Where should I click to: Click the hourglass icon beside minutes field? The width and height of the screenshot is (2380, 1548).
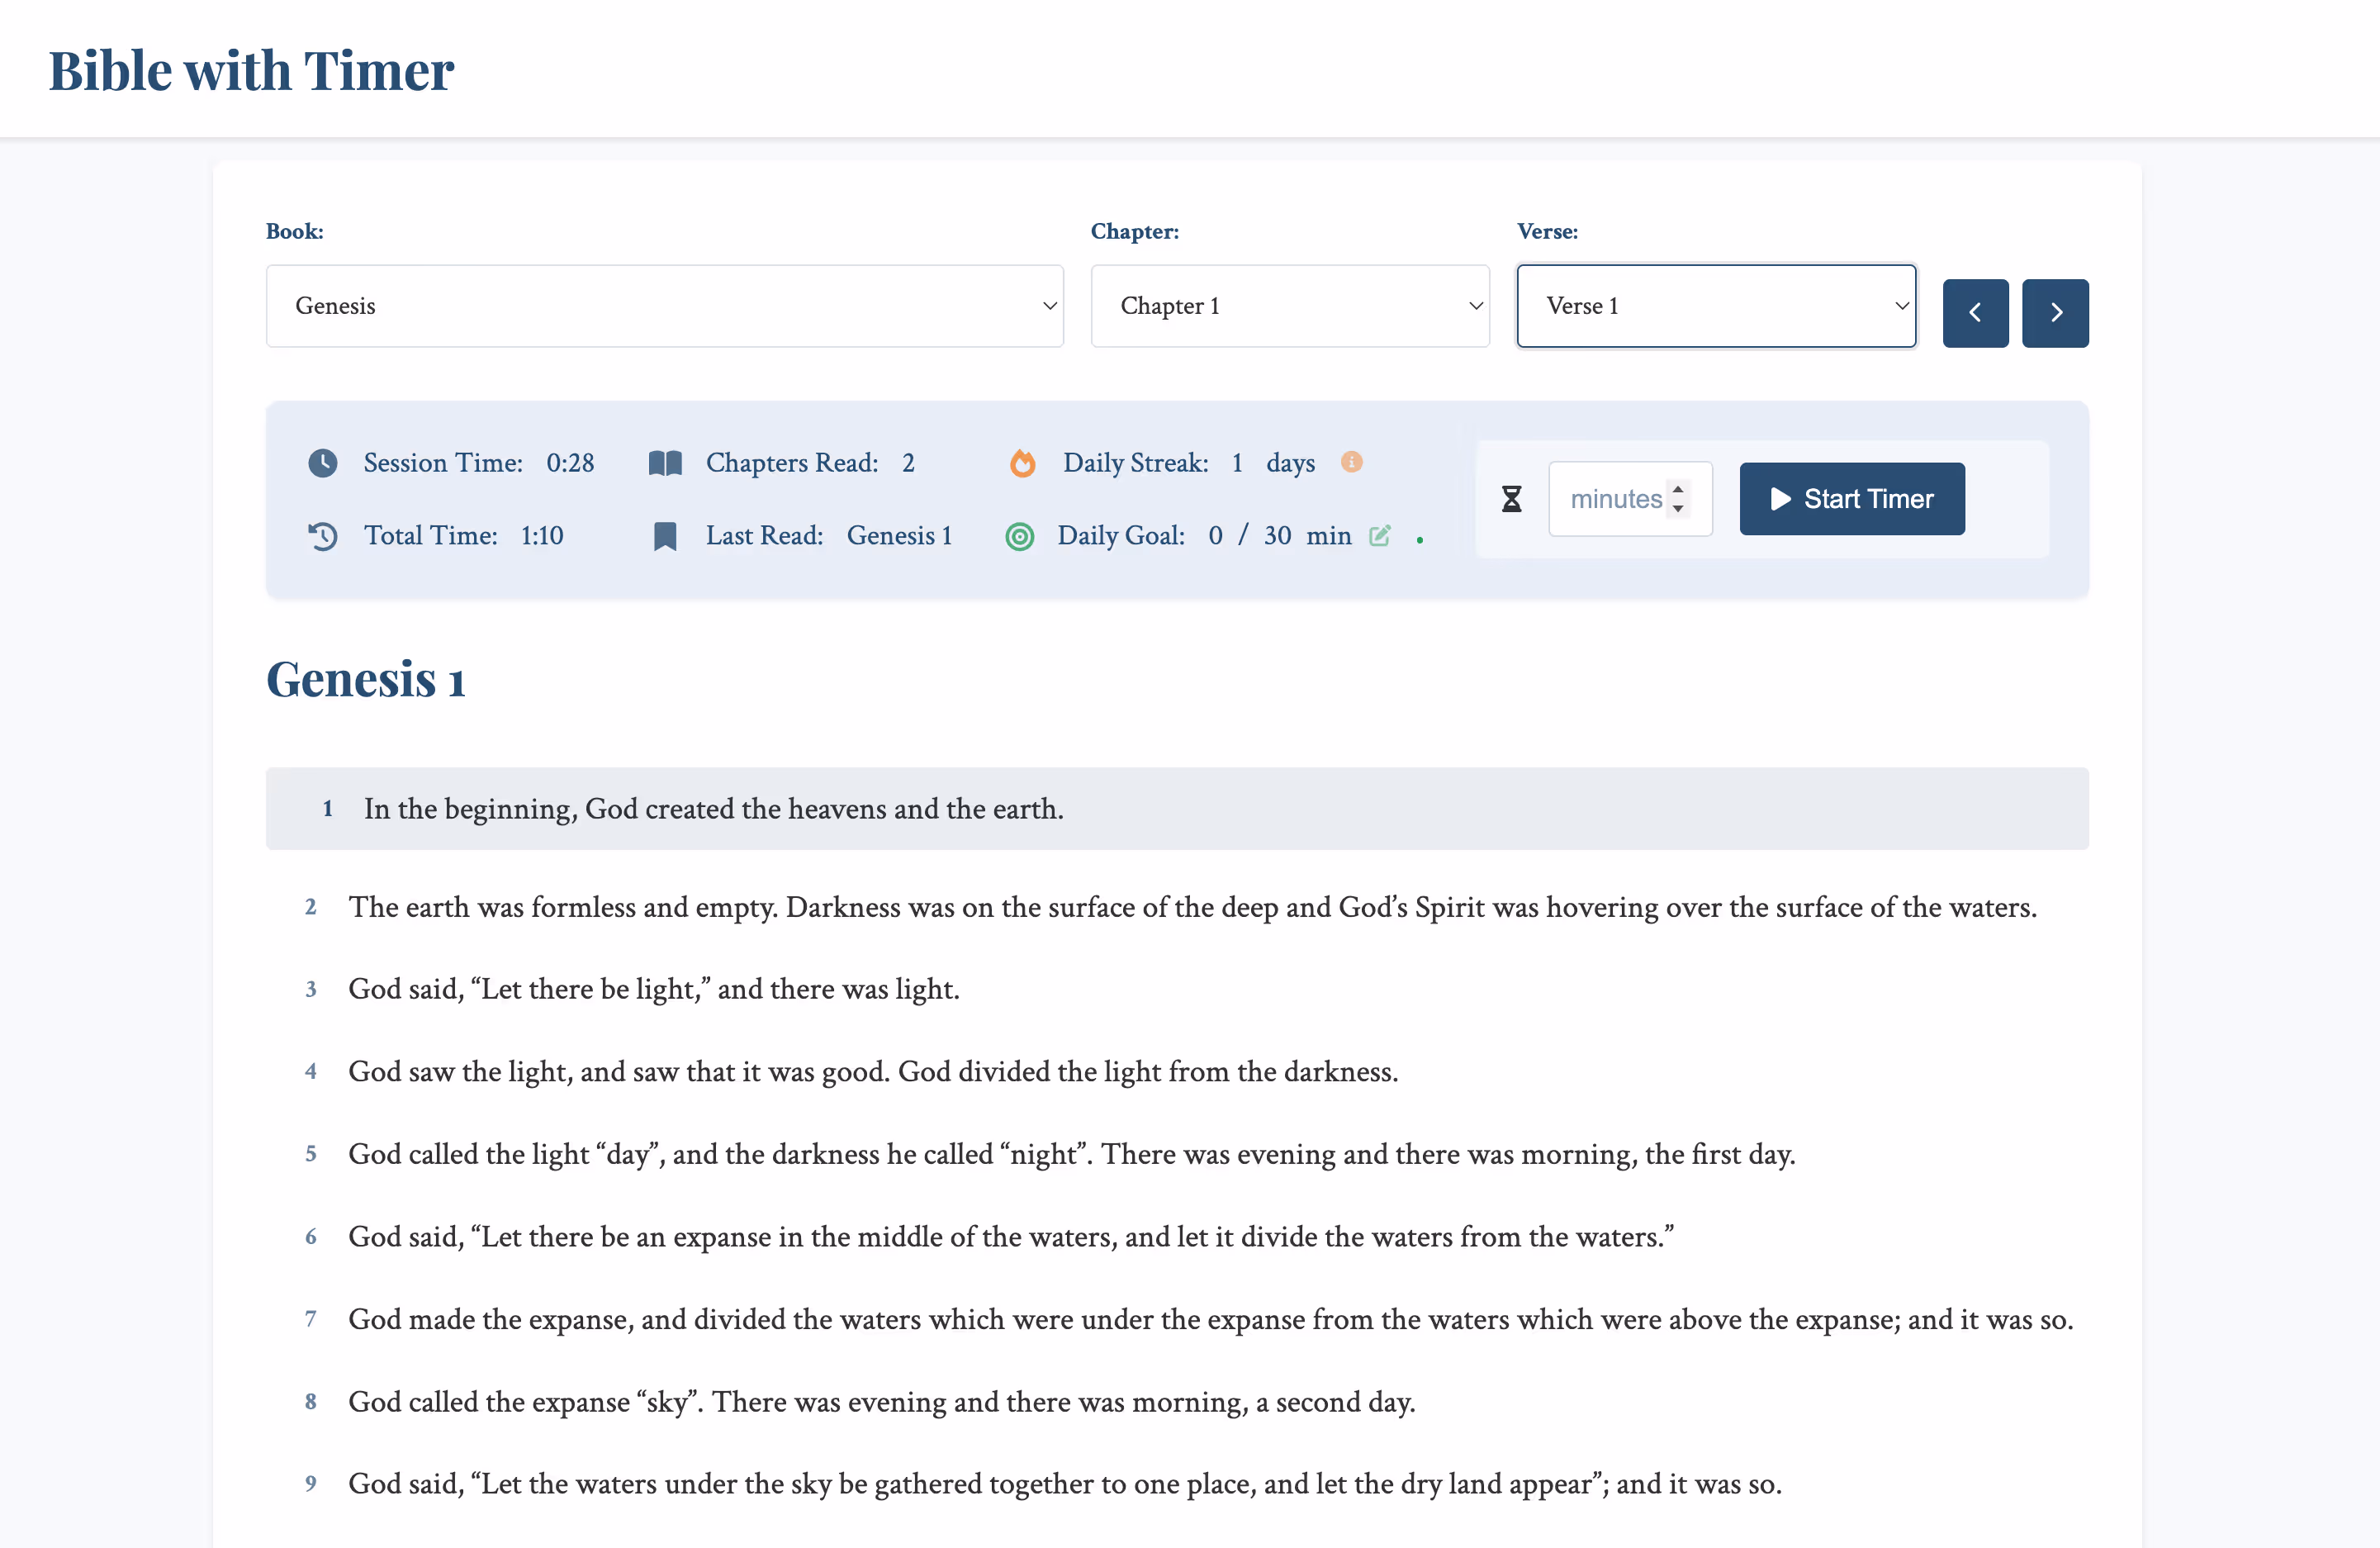click(1511, 499)
